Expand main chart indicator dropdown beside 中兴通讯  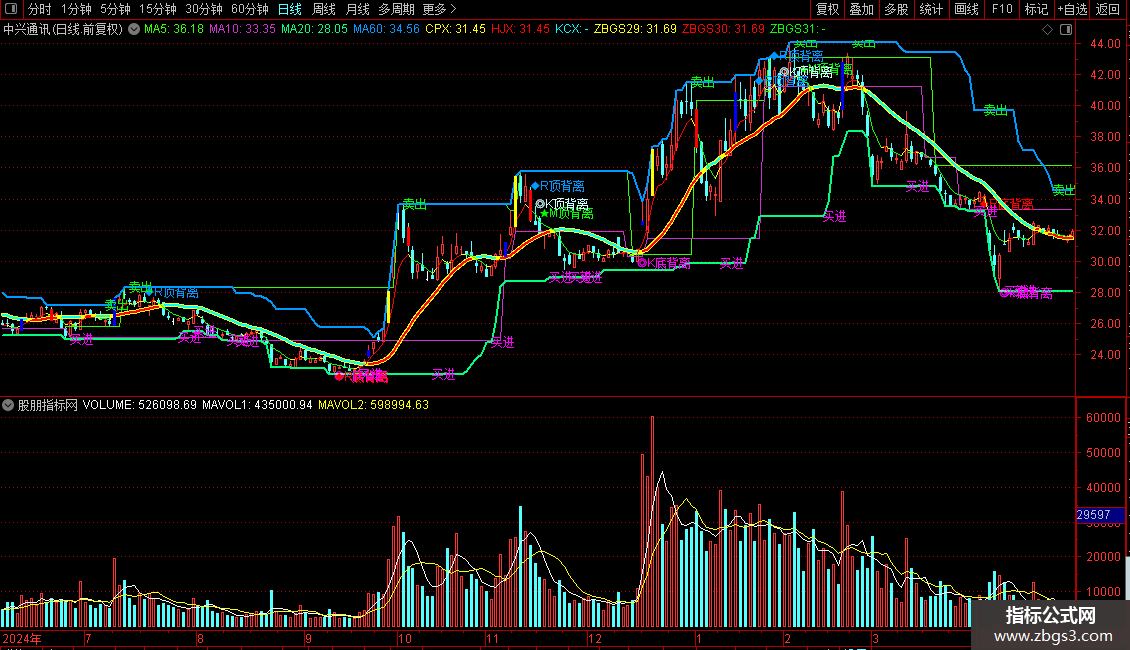(x=134, y=29)
